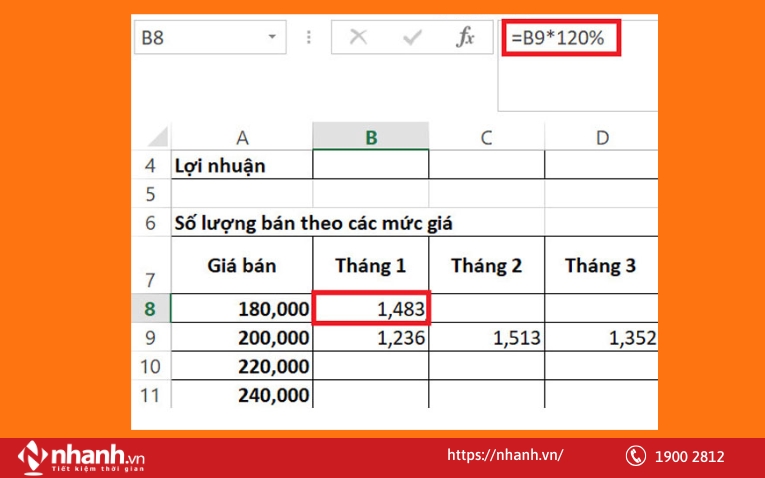Select column B header

[x=371, y=137]
